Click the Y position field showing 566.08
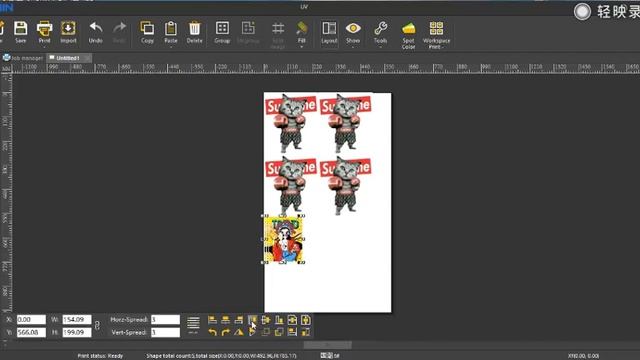640x360 pixels. coord(31,332)
